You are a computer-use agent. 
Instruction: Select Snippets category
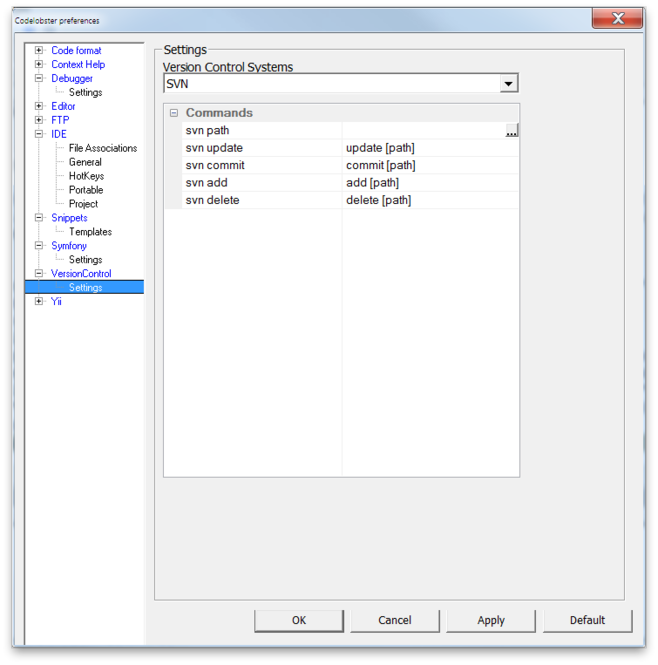(x=70, y=218)
